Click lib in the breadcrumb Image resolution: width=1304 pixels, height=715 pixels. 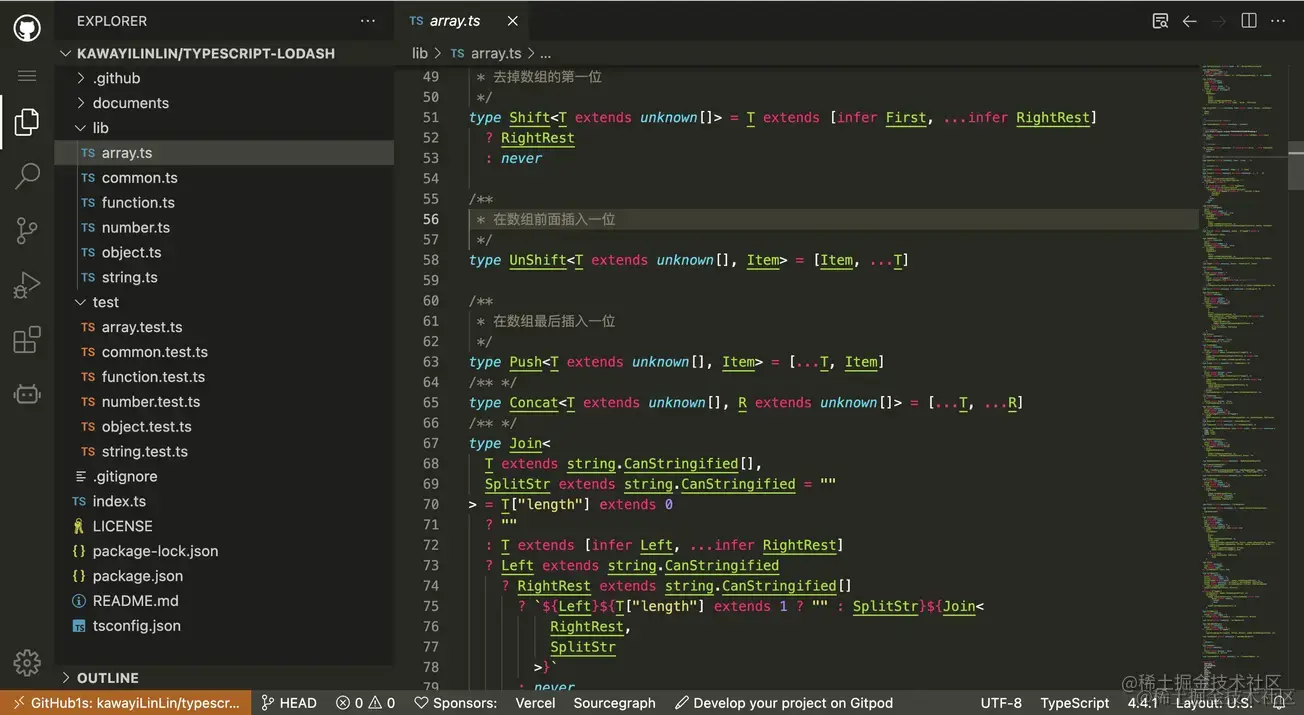[420, 53]
